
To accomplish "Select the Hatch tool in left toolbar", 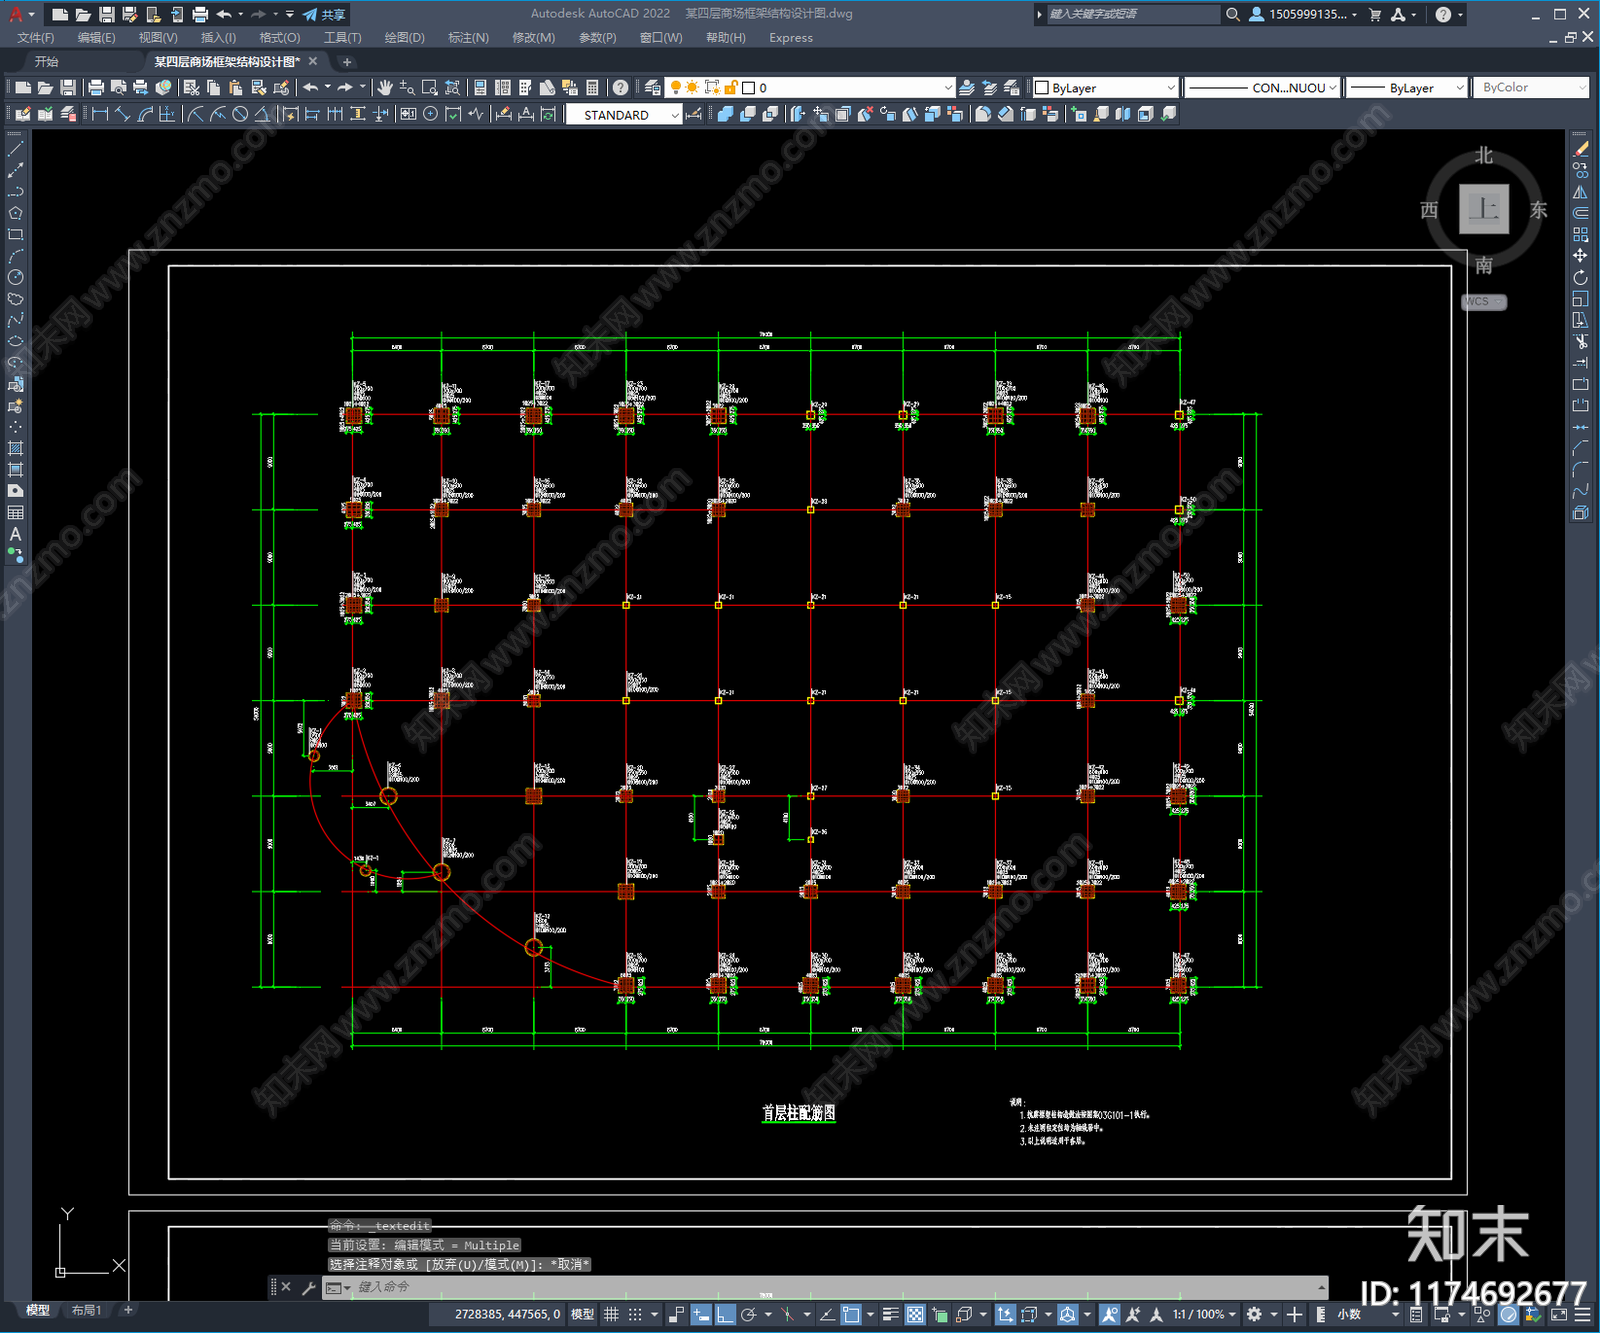I will pyautogui.click(x=15, y=448).
